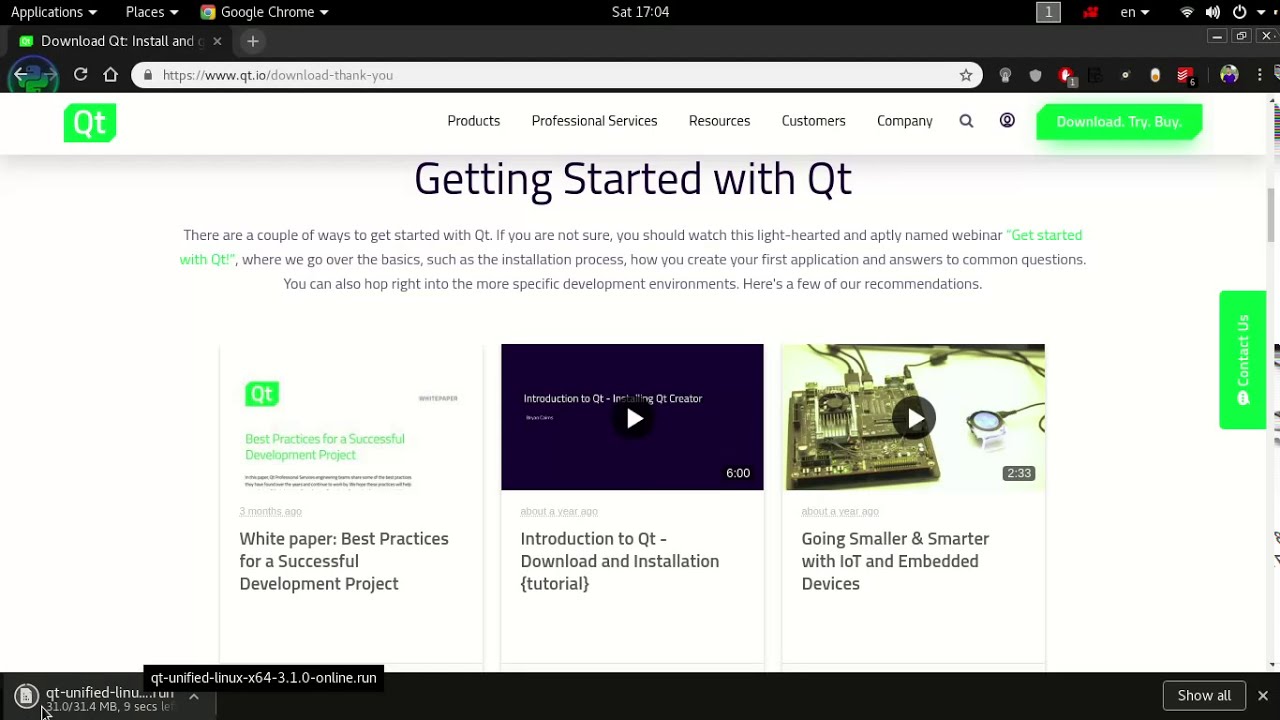Select workspace indicator 1

(1048, 12)
